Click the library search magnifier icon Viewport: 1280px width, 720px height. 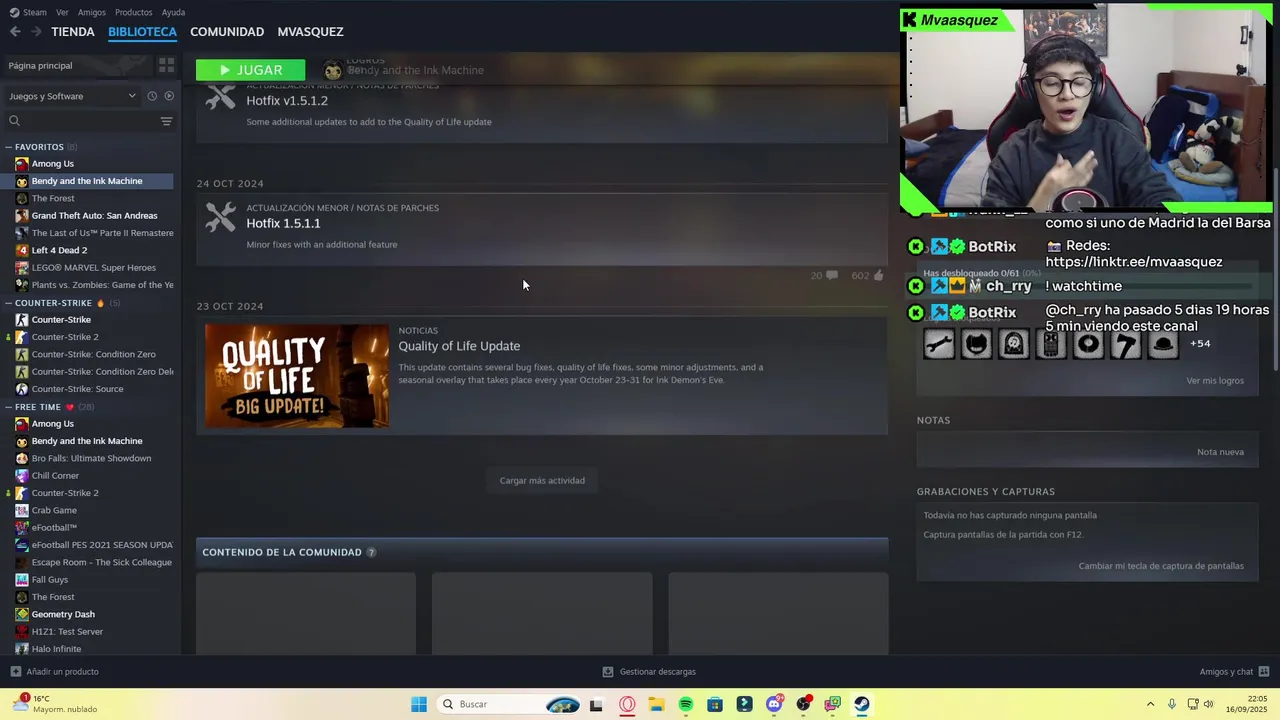point(14,121)
